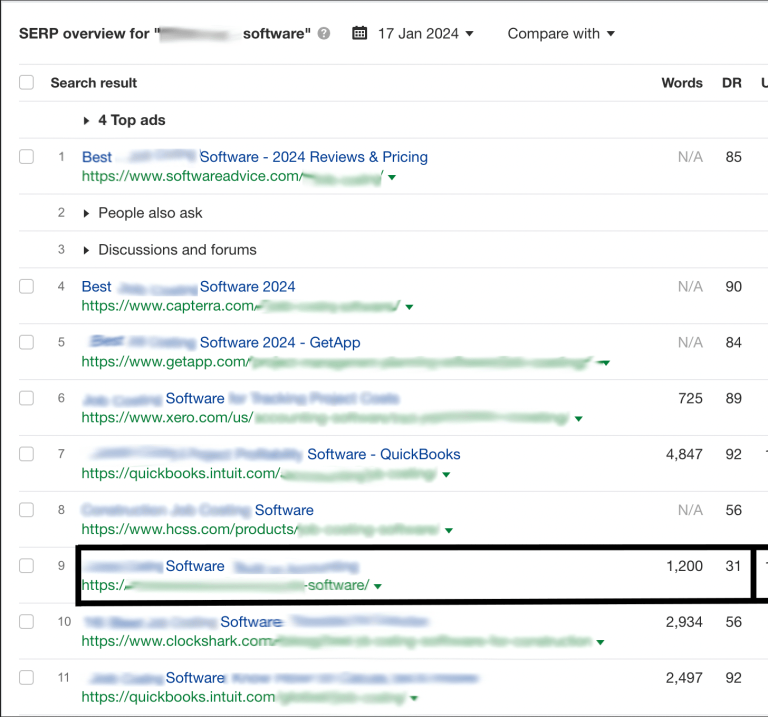Open the URL dropdown arrow for xero.com

pos(578,419)
